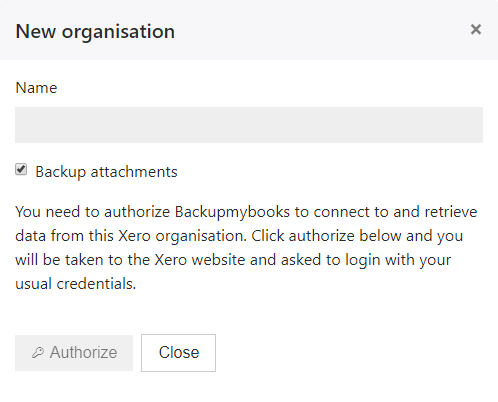Click the Close button
The height and width of the screenshot is (402, 498).
178,353
